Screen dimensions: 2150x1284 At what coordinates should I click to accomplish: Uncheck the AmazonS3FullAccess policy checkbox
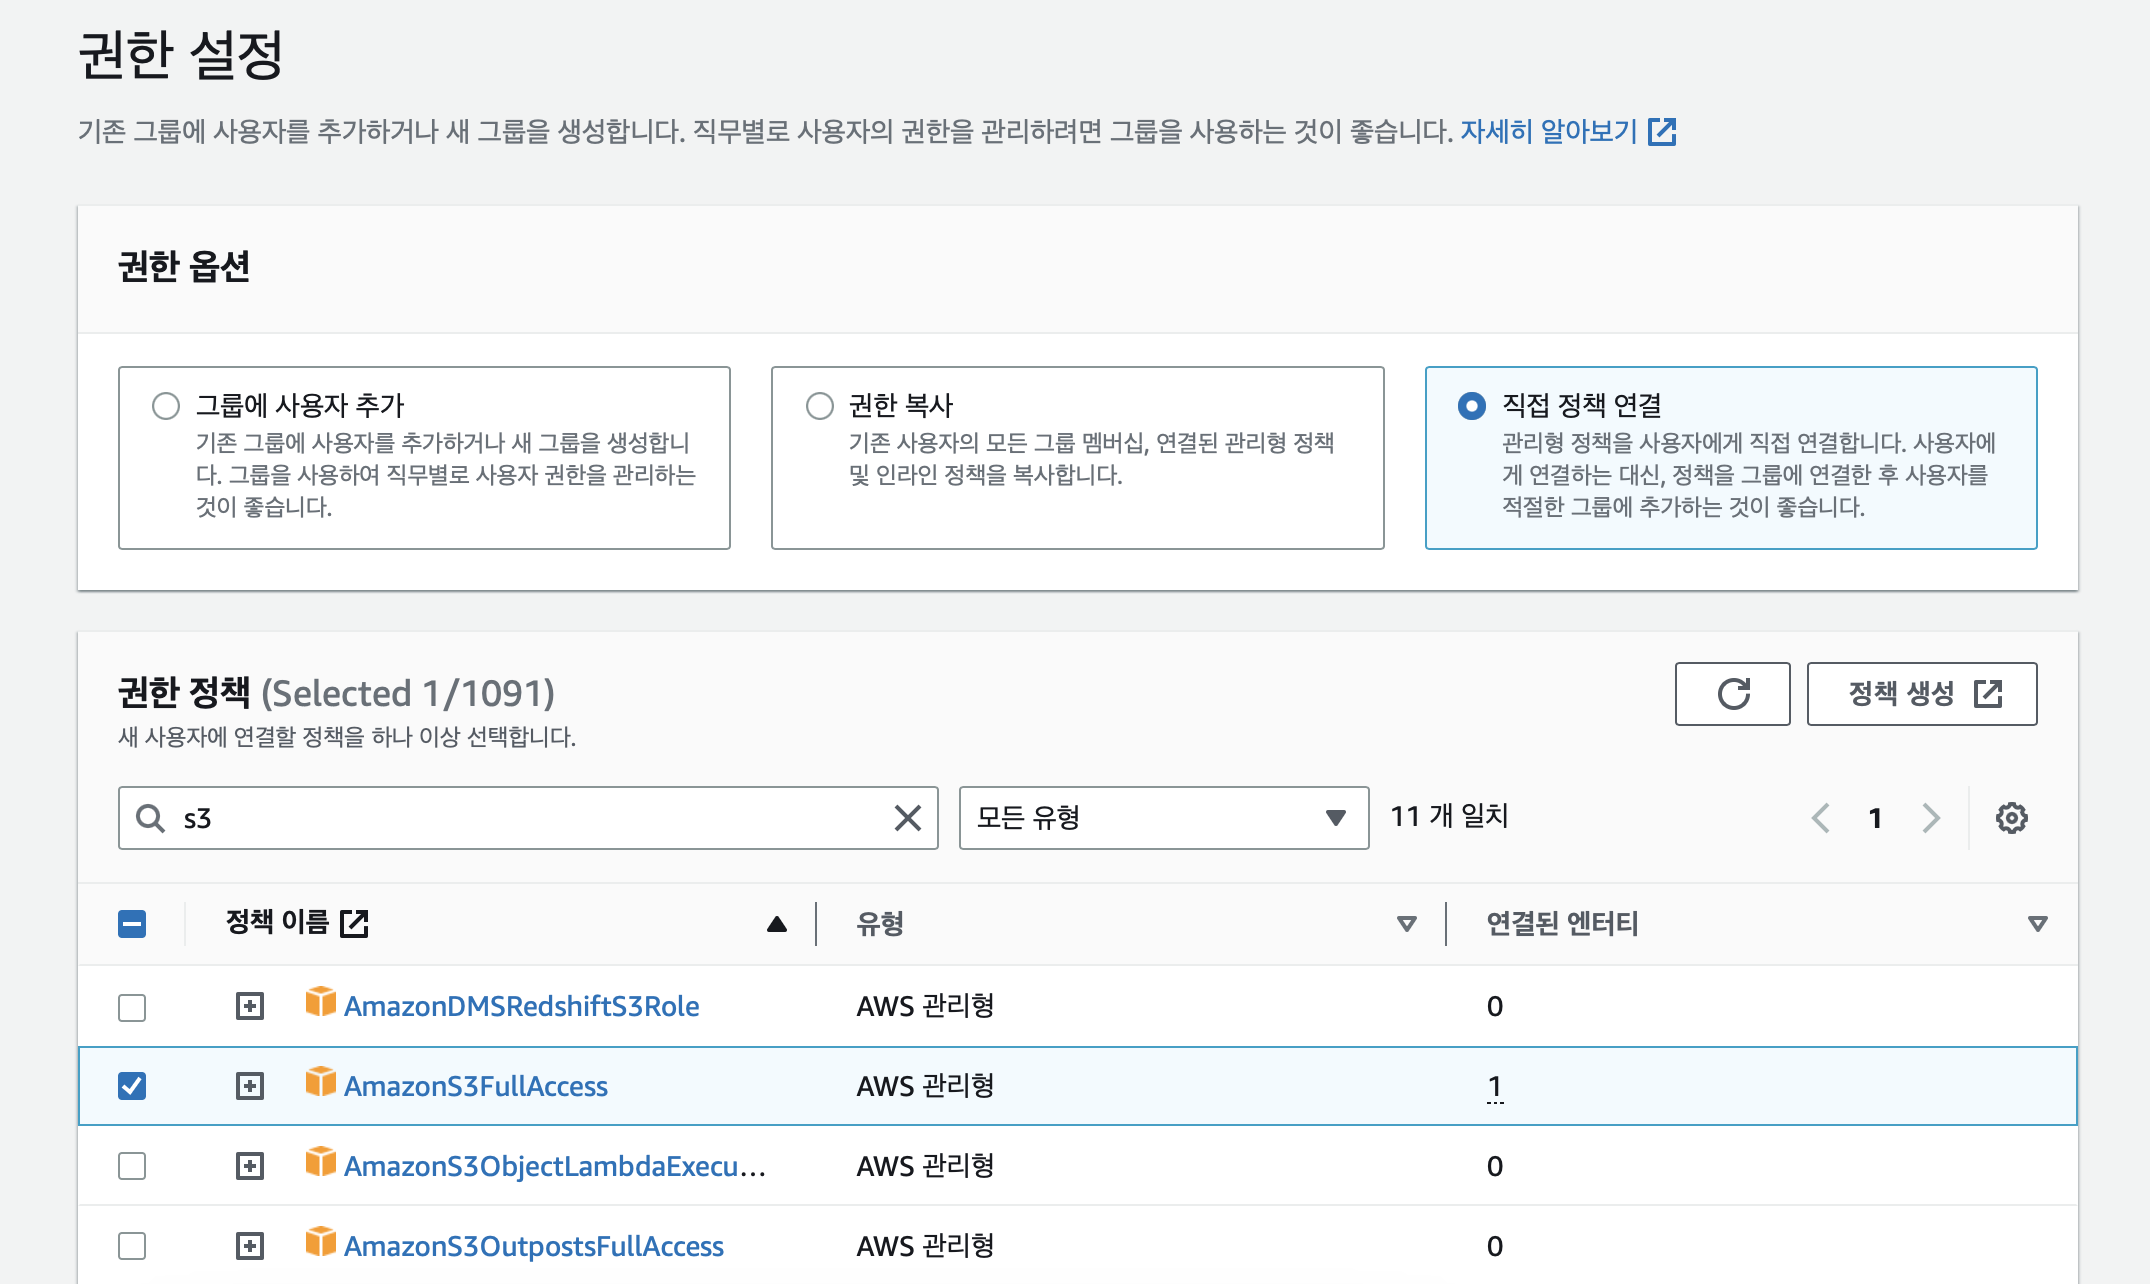(x=132, y=1086)
